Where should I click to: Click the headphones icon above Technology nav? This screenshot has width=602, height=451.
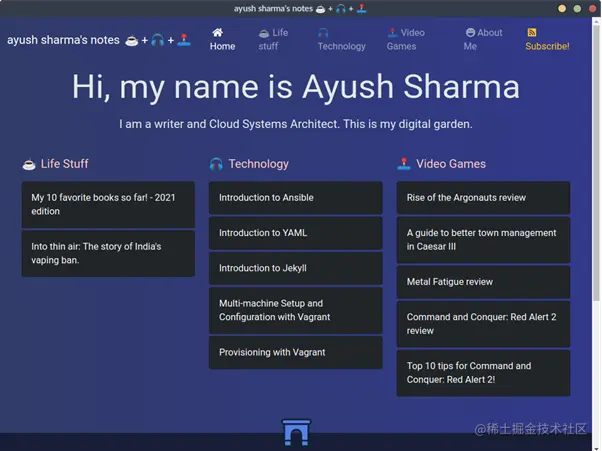coord(323,33)
